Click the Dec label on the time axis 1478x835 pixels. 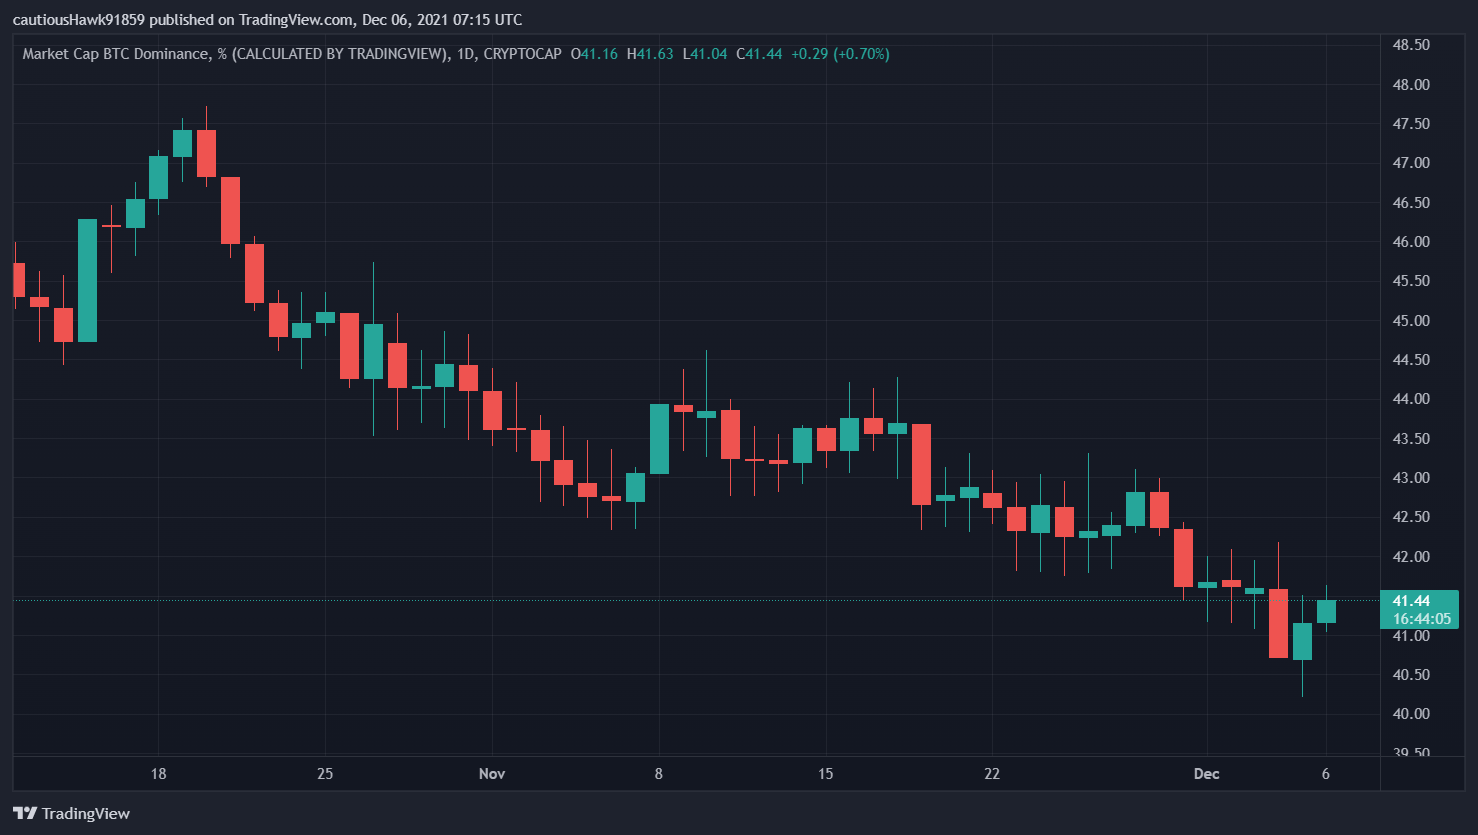coord(1206,773)
